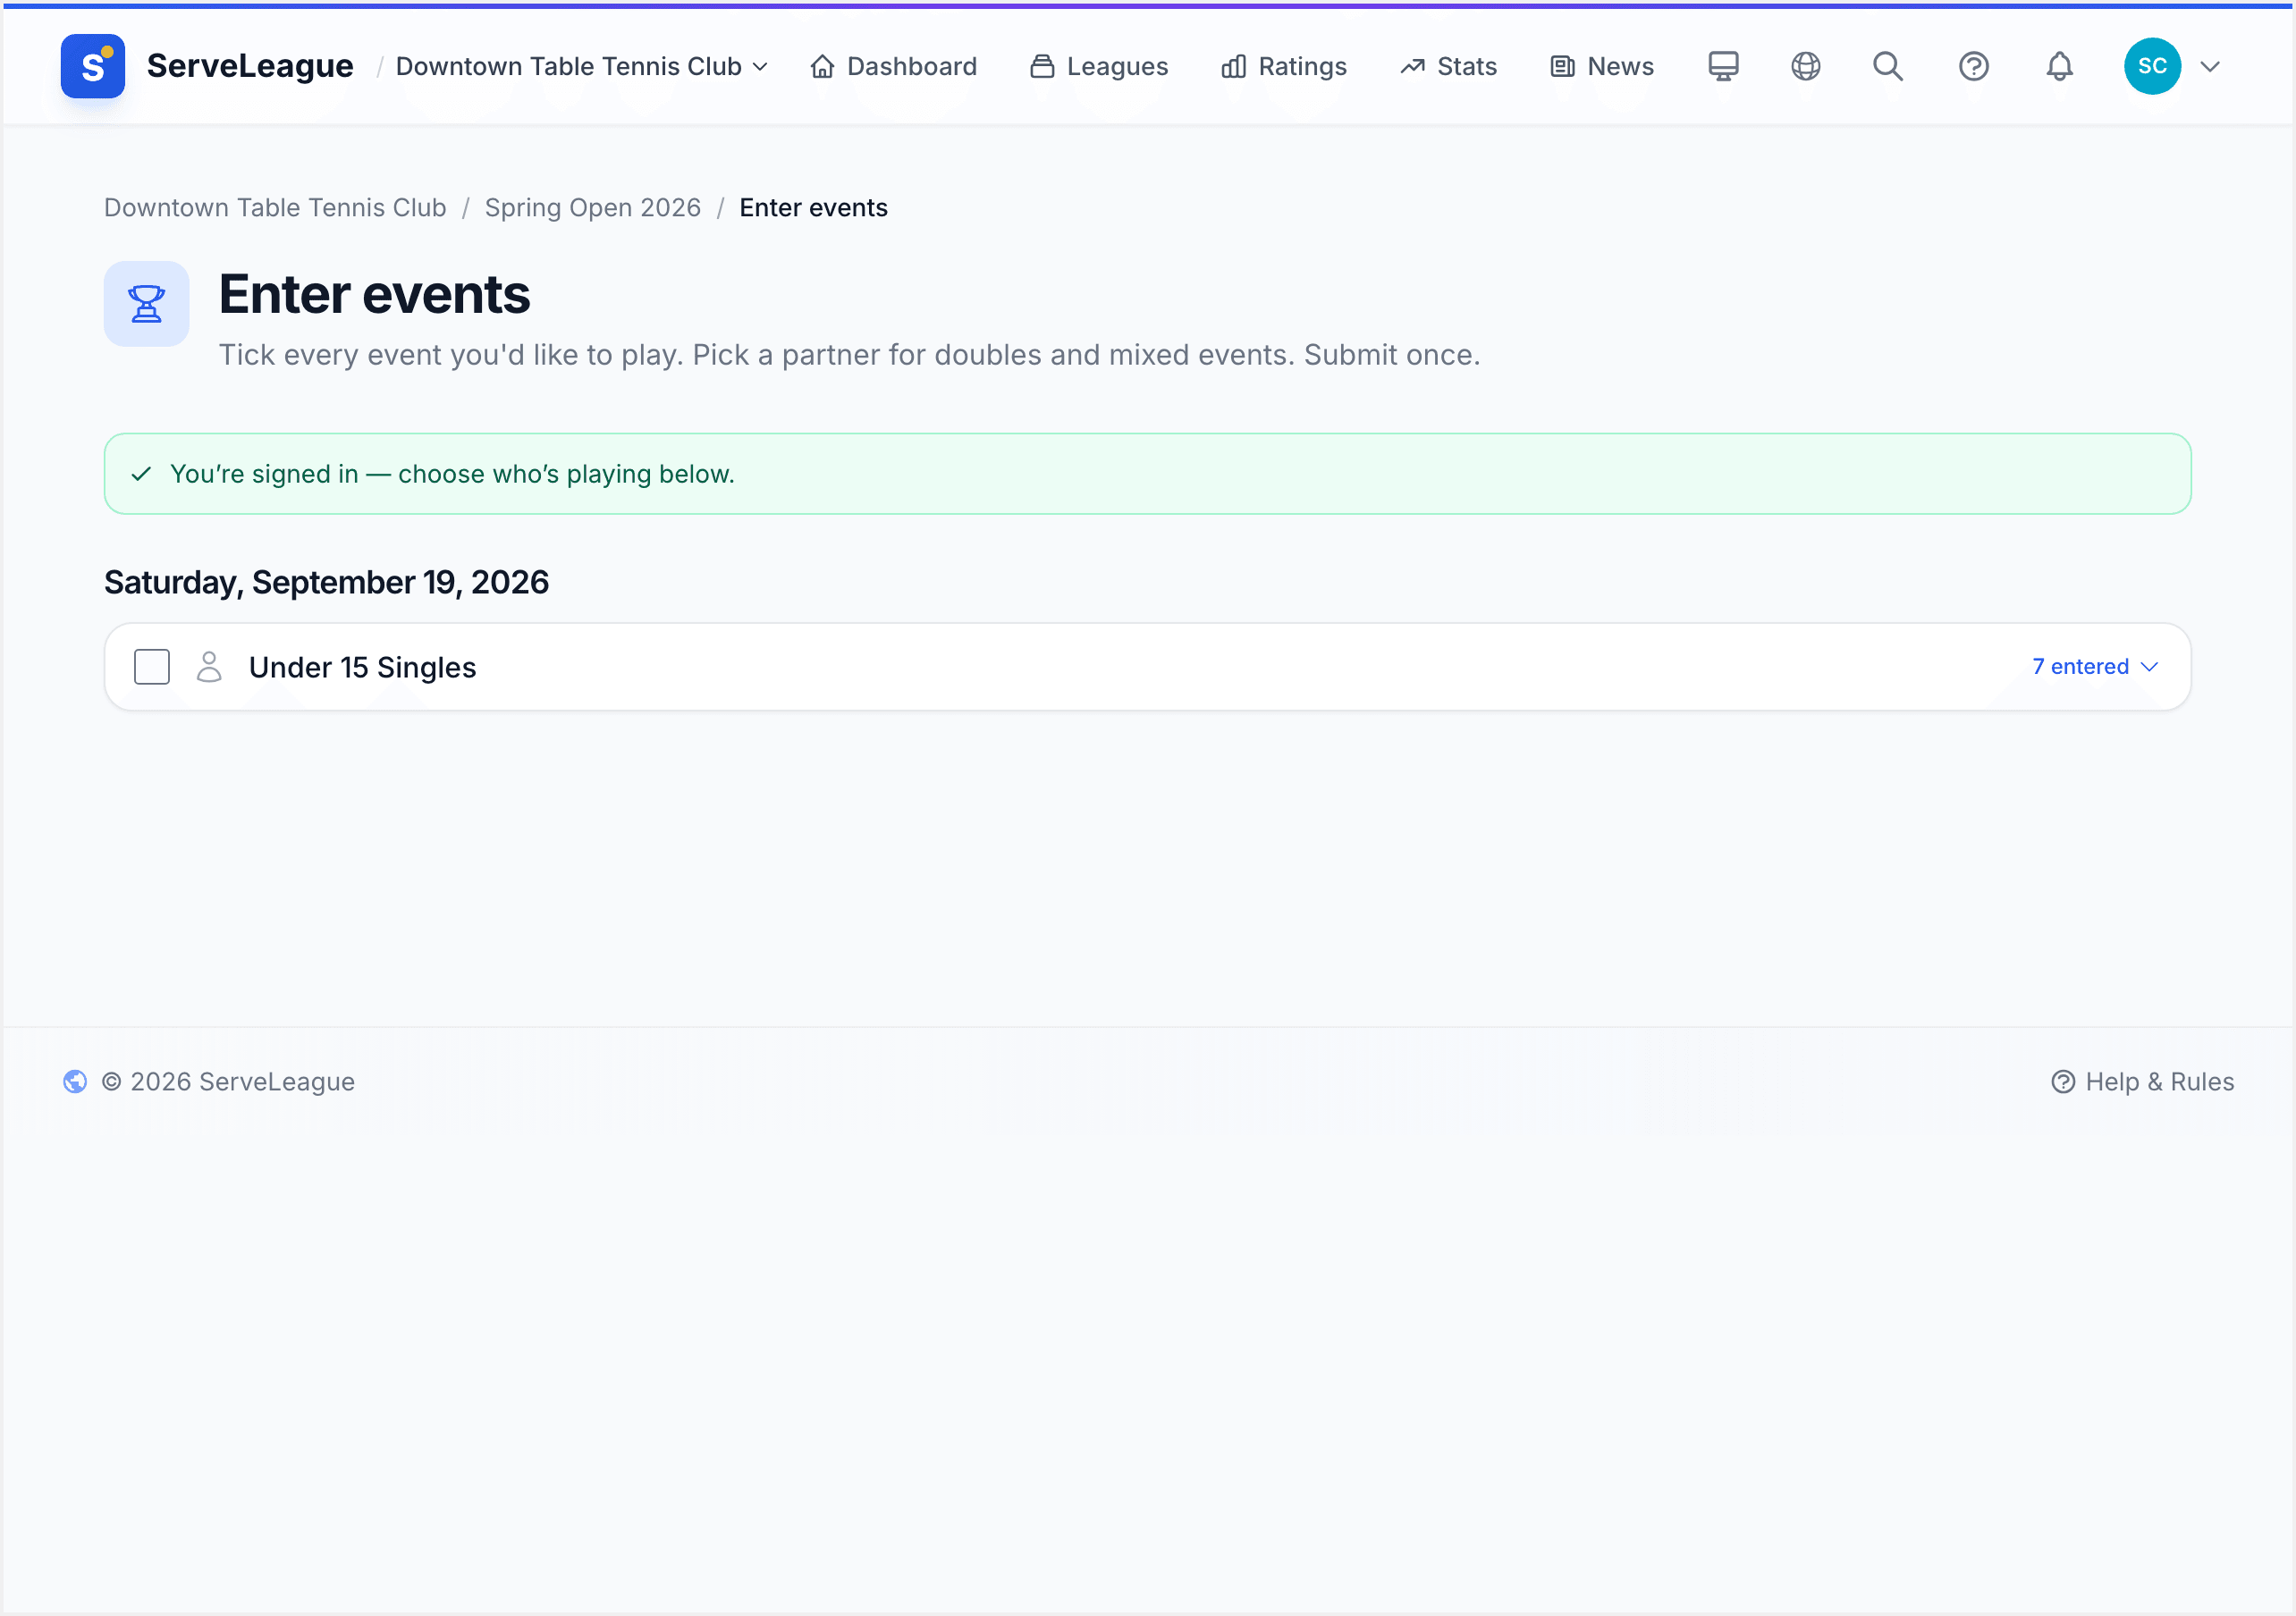2296x1616 pixels.
Task: Click the trophy icon beside Enter events
Action: [x=146, y=304]
